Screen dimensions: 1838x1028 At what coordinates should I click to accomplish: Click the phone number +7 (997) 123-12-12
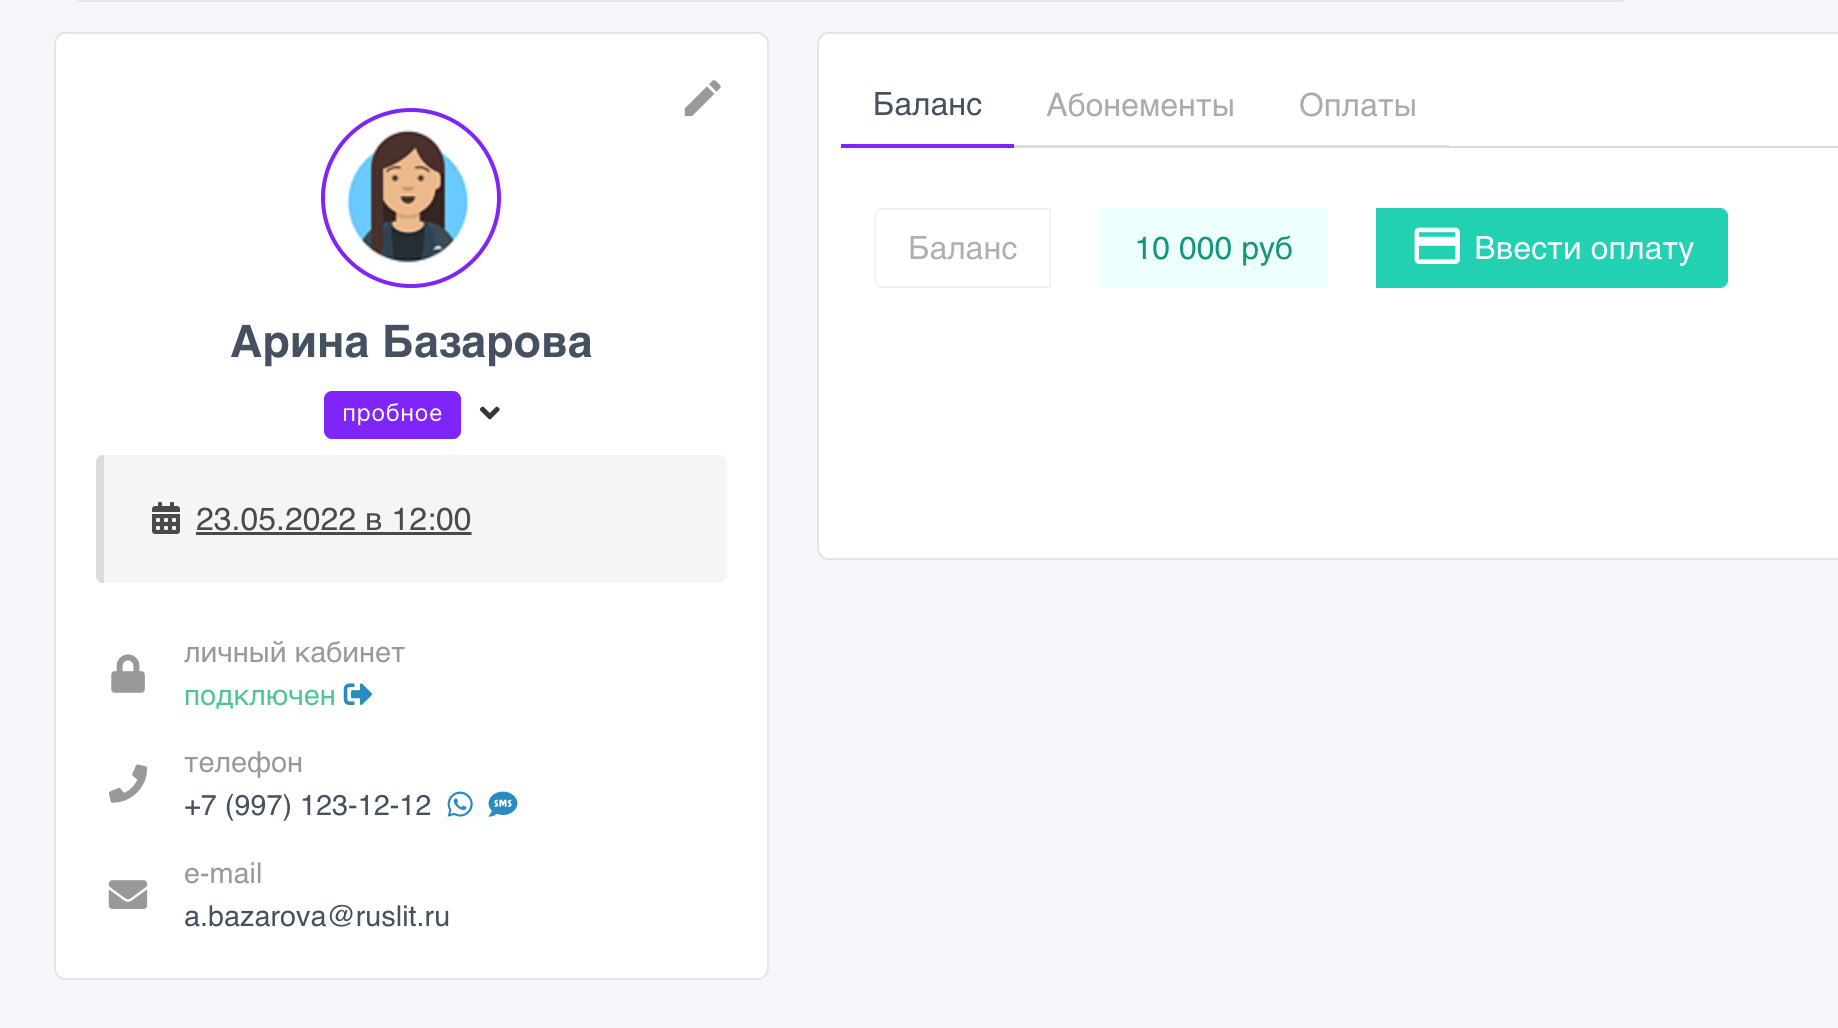coord(308,805)
